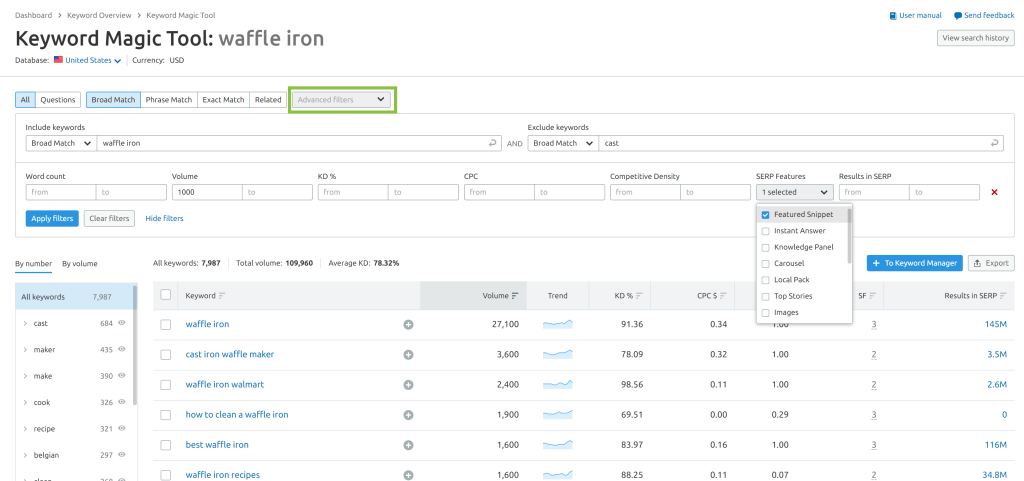Click the plus icon beside waffle iron keyword
The image size is (1024, 481).
coord(408,324)
